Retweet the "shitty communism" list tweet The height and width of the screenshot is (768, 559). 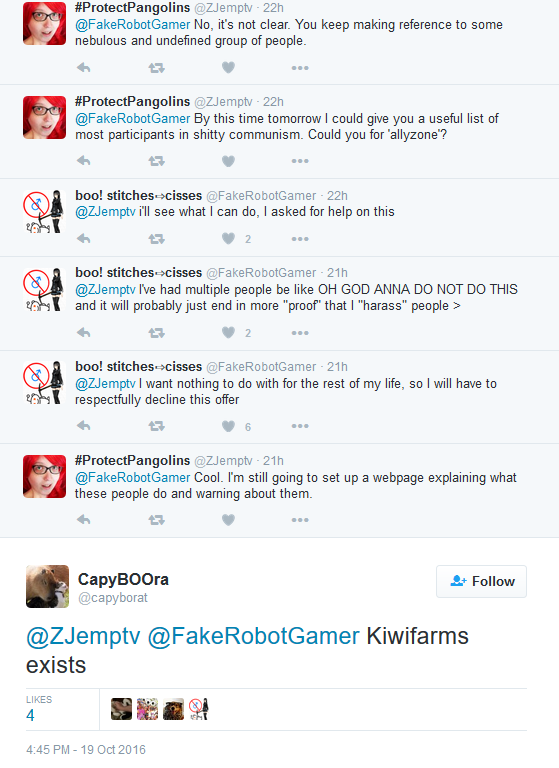coord(156,161)
